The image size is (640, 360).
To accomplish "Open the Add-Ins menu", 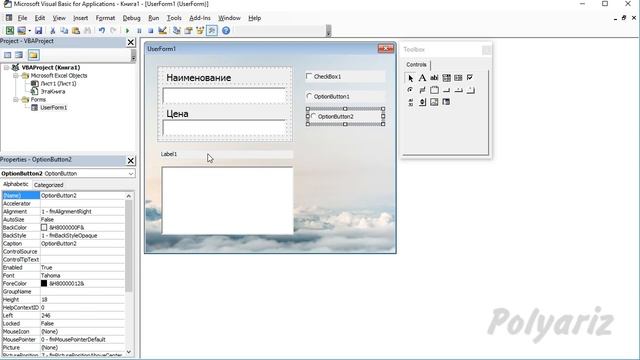I will [x=200, y=18].
